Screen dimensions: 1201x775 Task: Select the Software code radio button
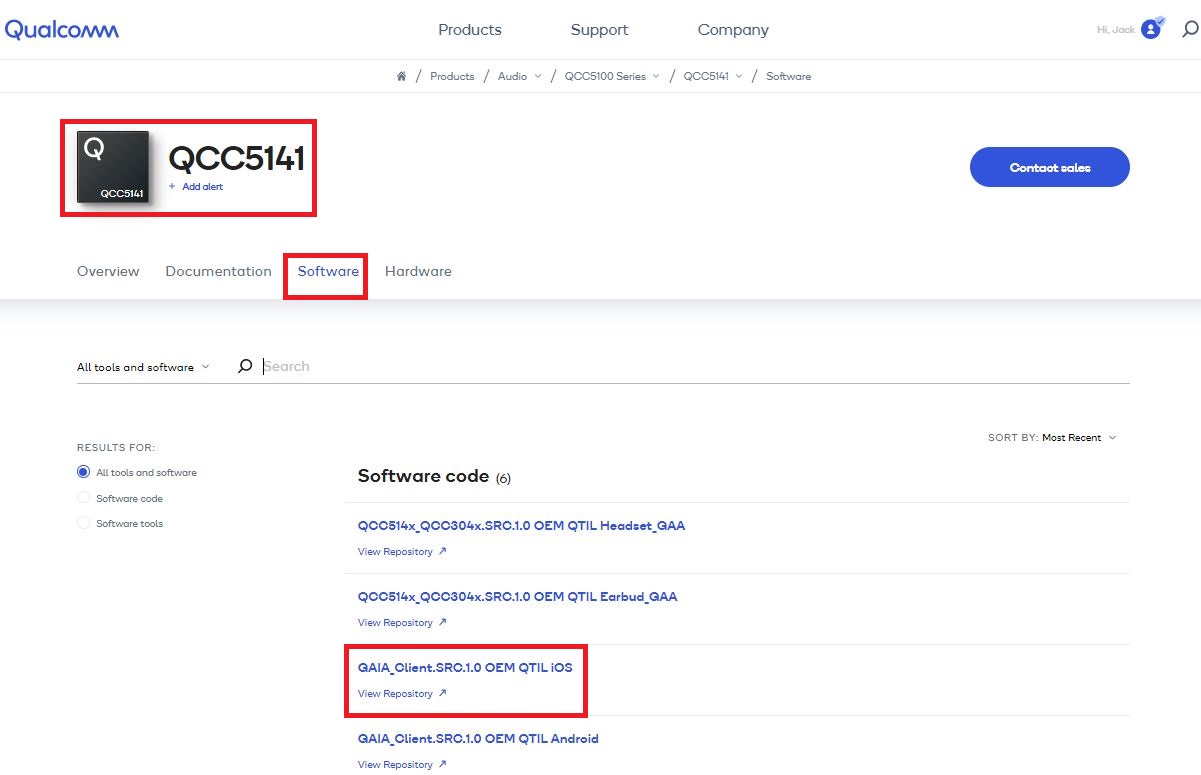click(84, 498)
